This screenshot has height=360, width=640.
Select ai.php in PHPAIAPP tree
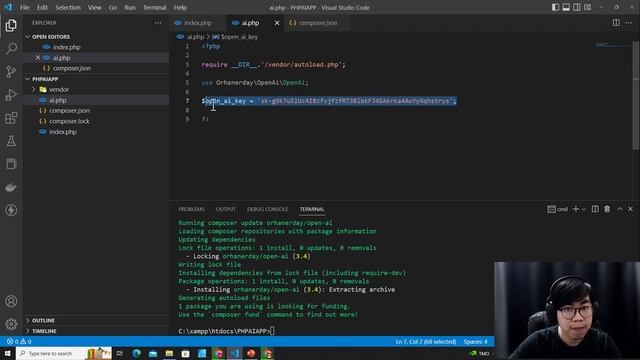[x=58, y=100]
